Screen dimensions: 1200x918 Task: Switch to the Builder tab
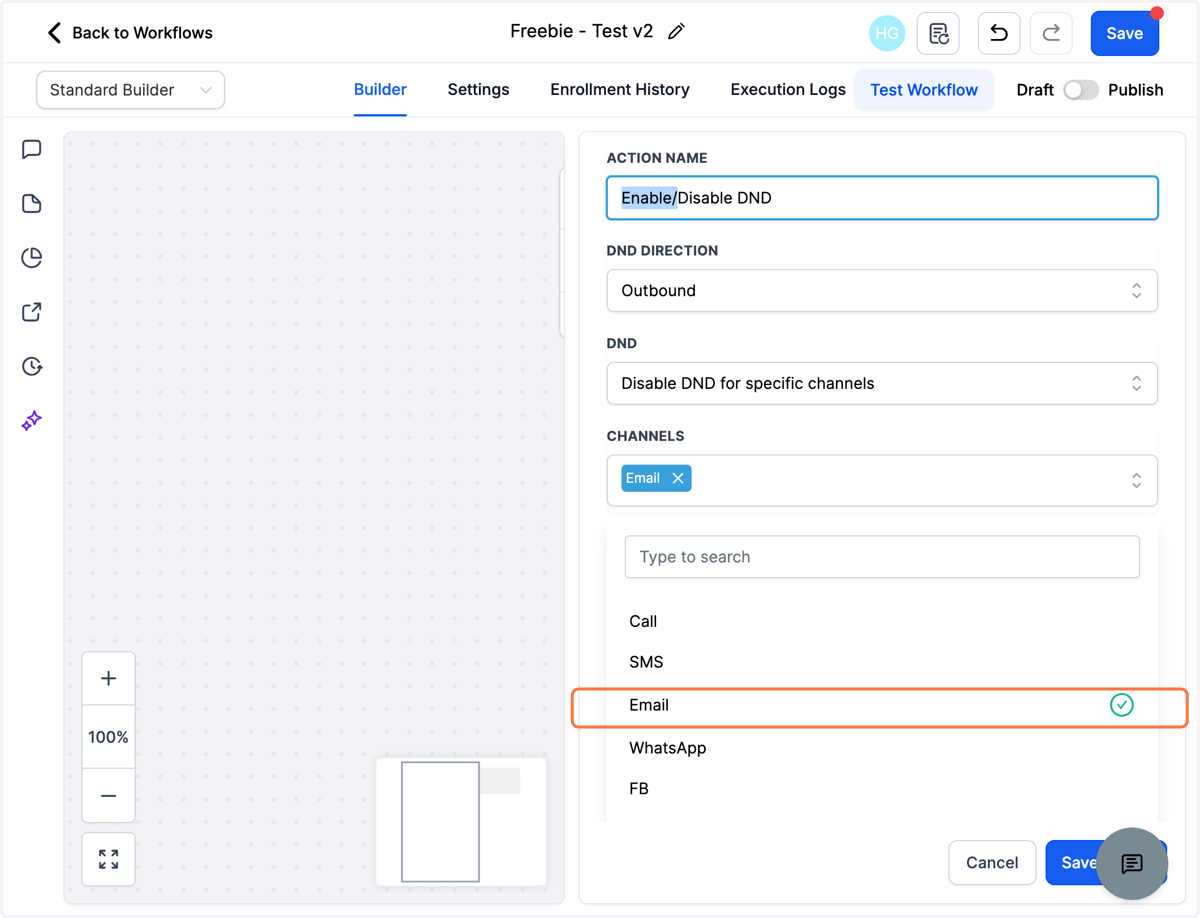point(380,90)
